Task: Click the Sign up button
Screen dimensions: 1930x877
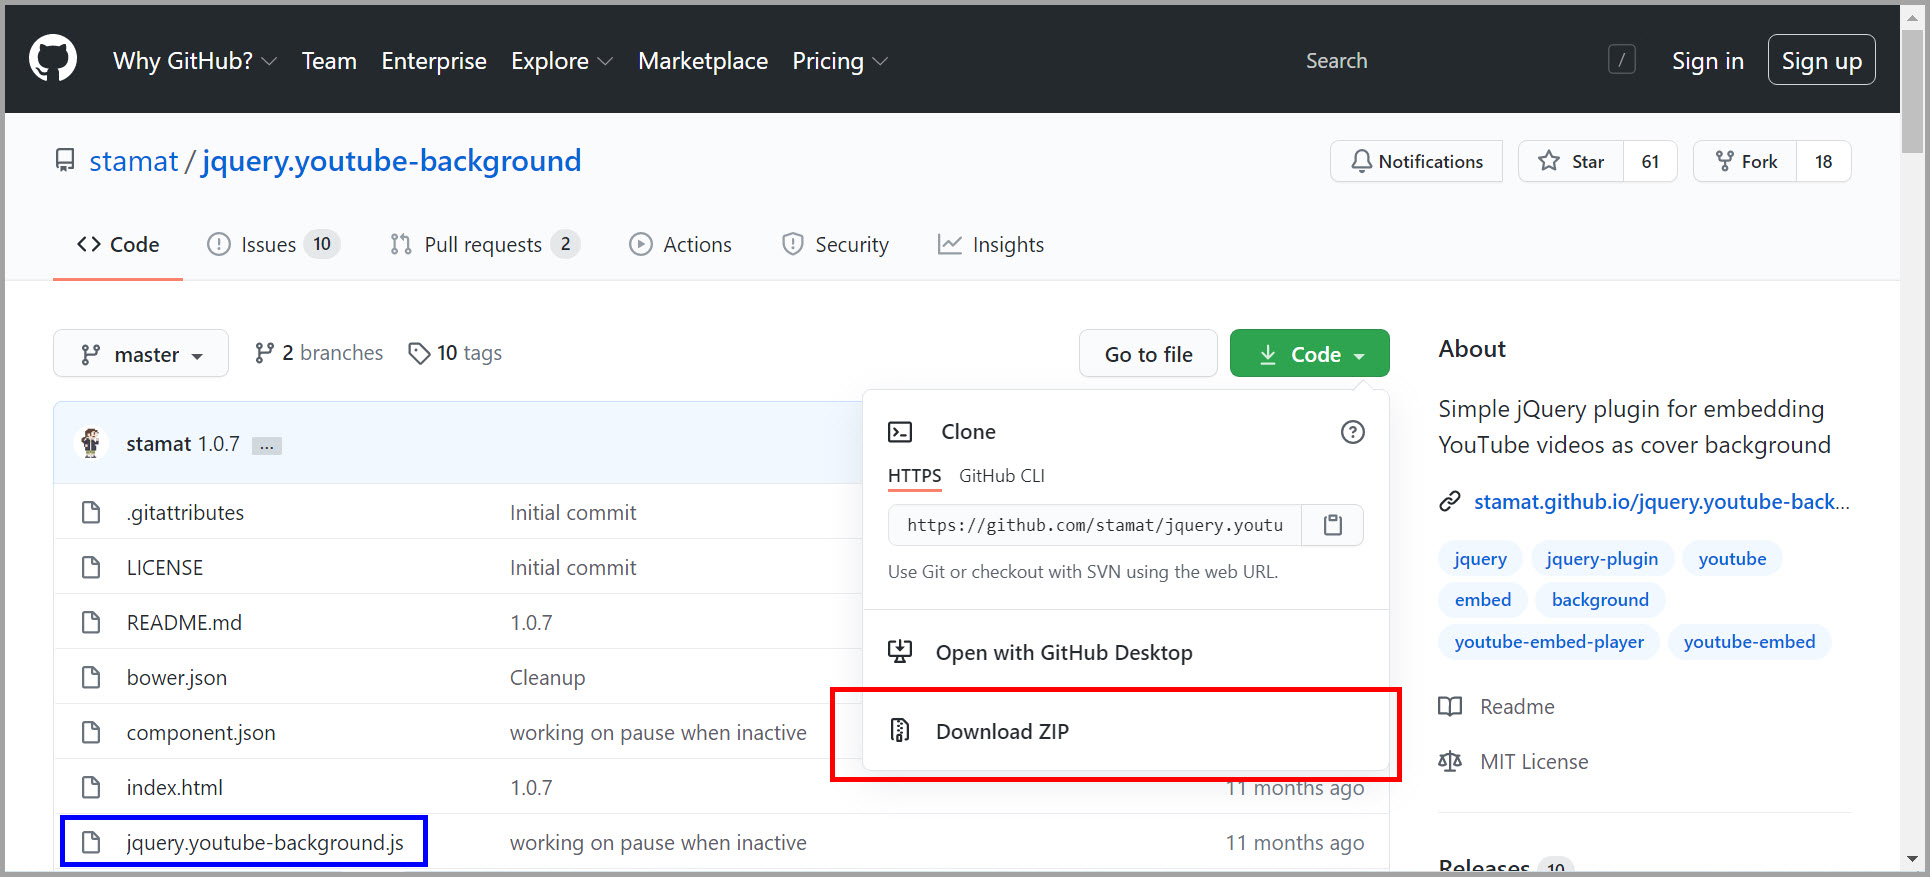Action: (1821, 61)
